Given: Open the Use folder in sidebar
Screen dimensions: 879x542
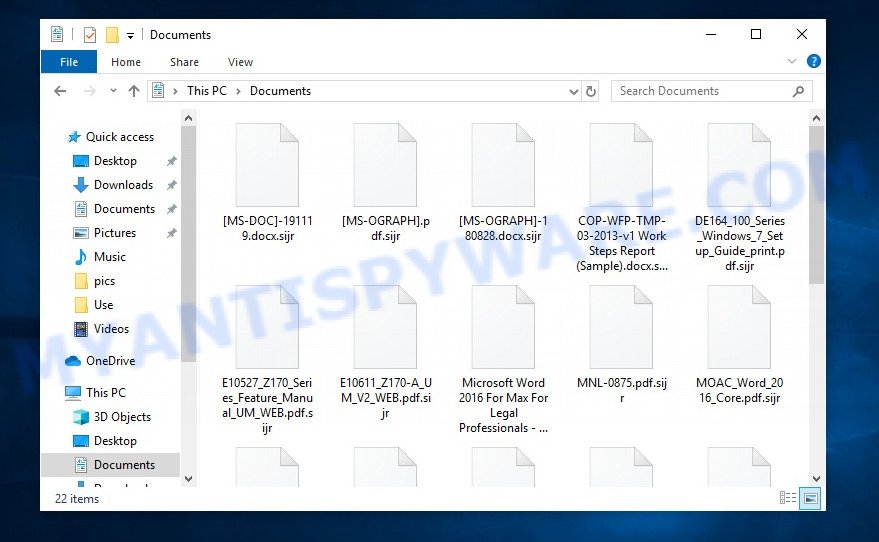Looking at the screenshot, I should (103, 305).
